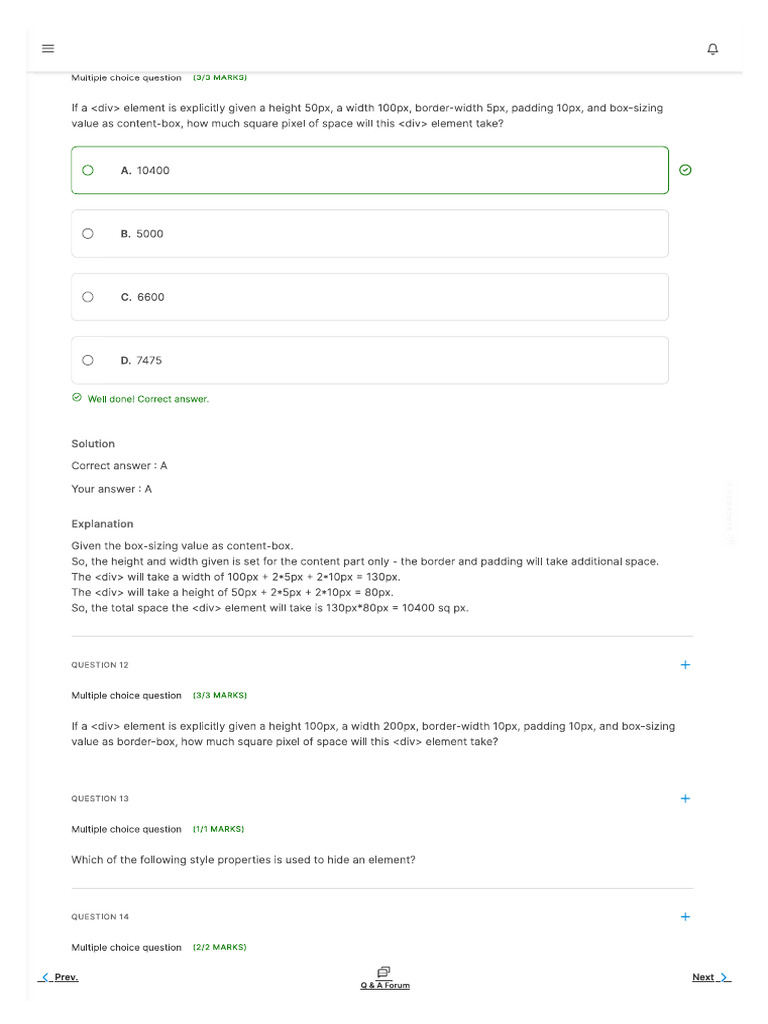Choose radio button for option D 7475
Image resolution: width=768 pixels, height=1024 pixels.
click(x=88, y=360)
